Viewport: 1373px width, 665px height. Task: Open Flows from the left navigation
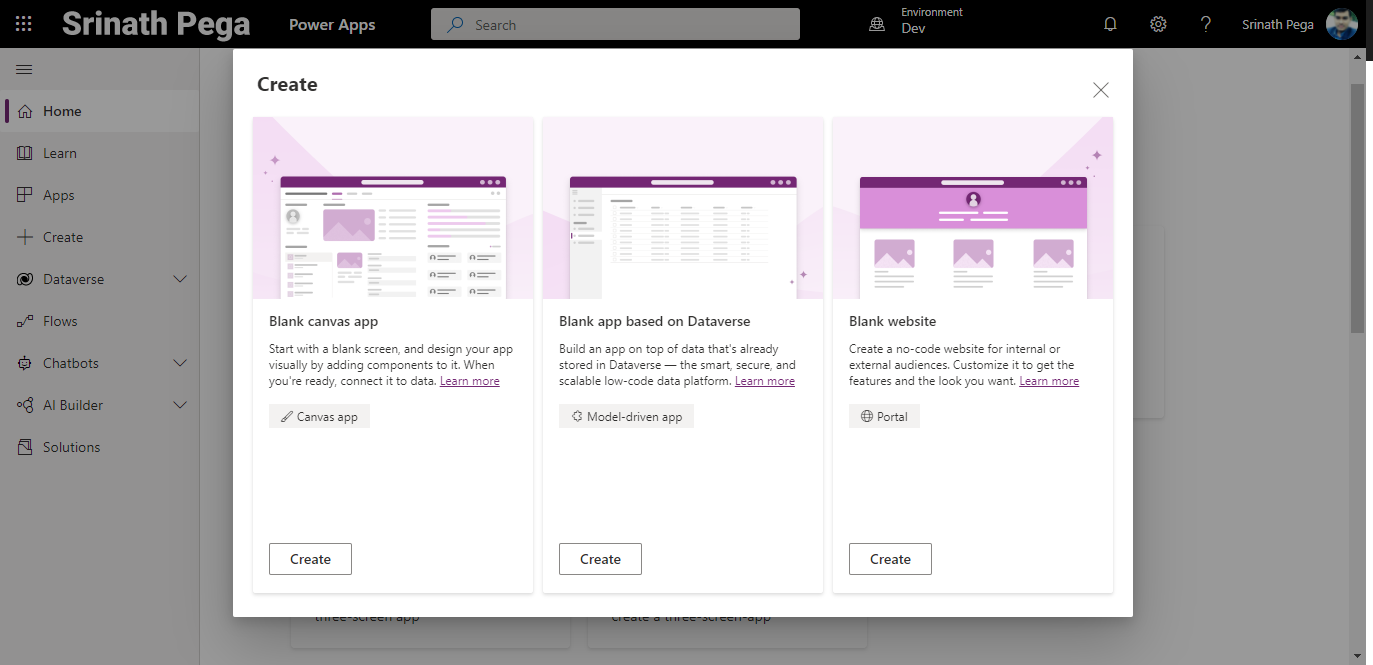point(60,321)
